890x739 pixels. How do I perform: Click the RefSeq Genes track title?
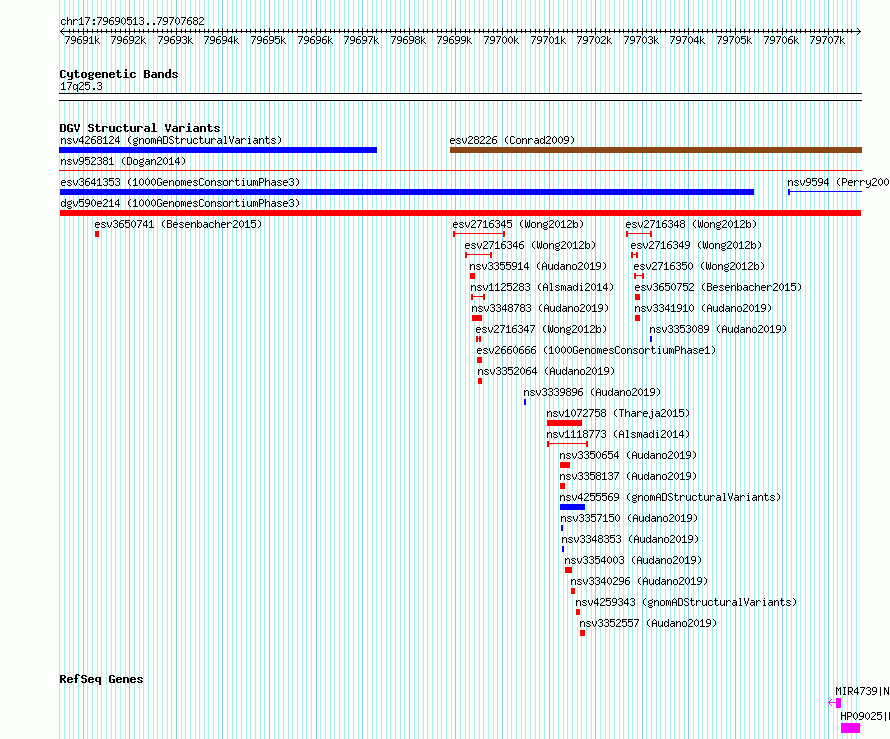101,679
